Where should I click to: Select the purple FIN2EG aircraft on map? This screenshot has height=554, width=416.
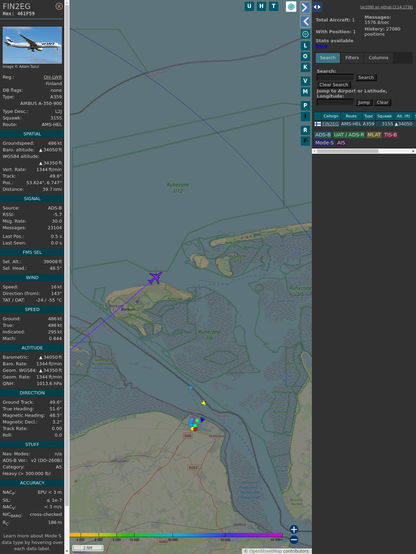(155, 278)
